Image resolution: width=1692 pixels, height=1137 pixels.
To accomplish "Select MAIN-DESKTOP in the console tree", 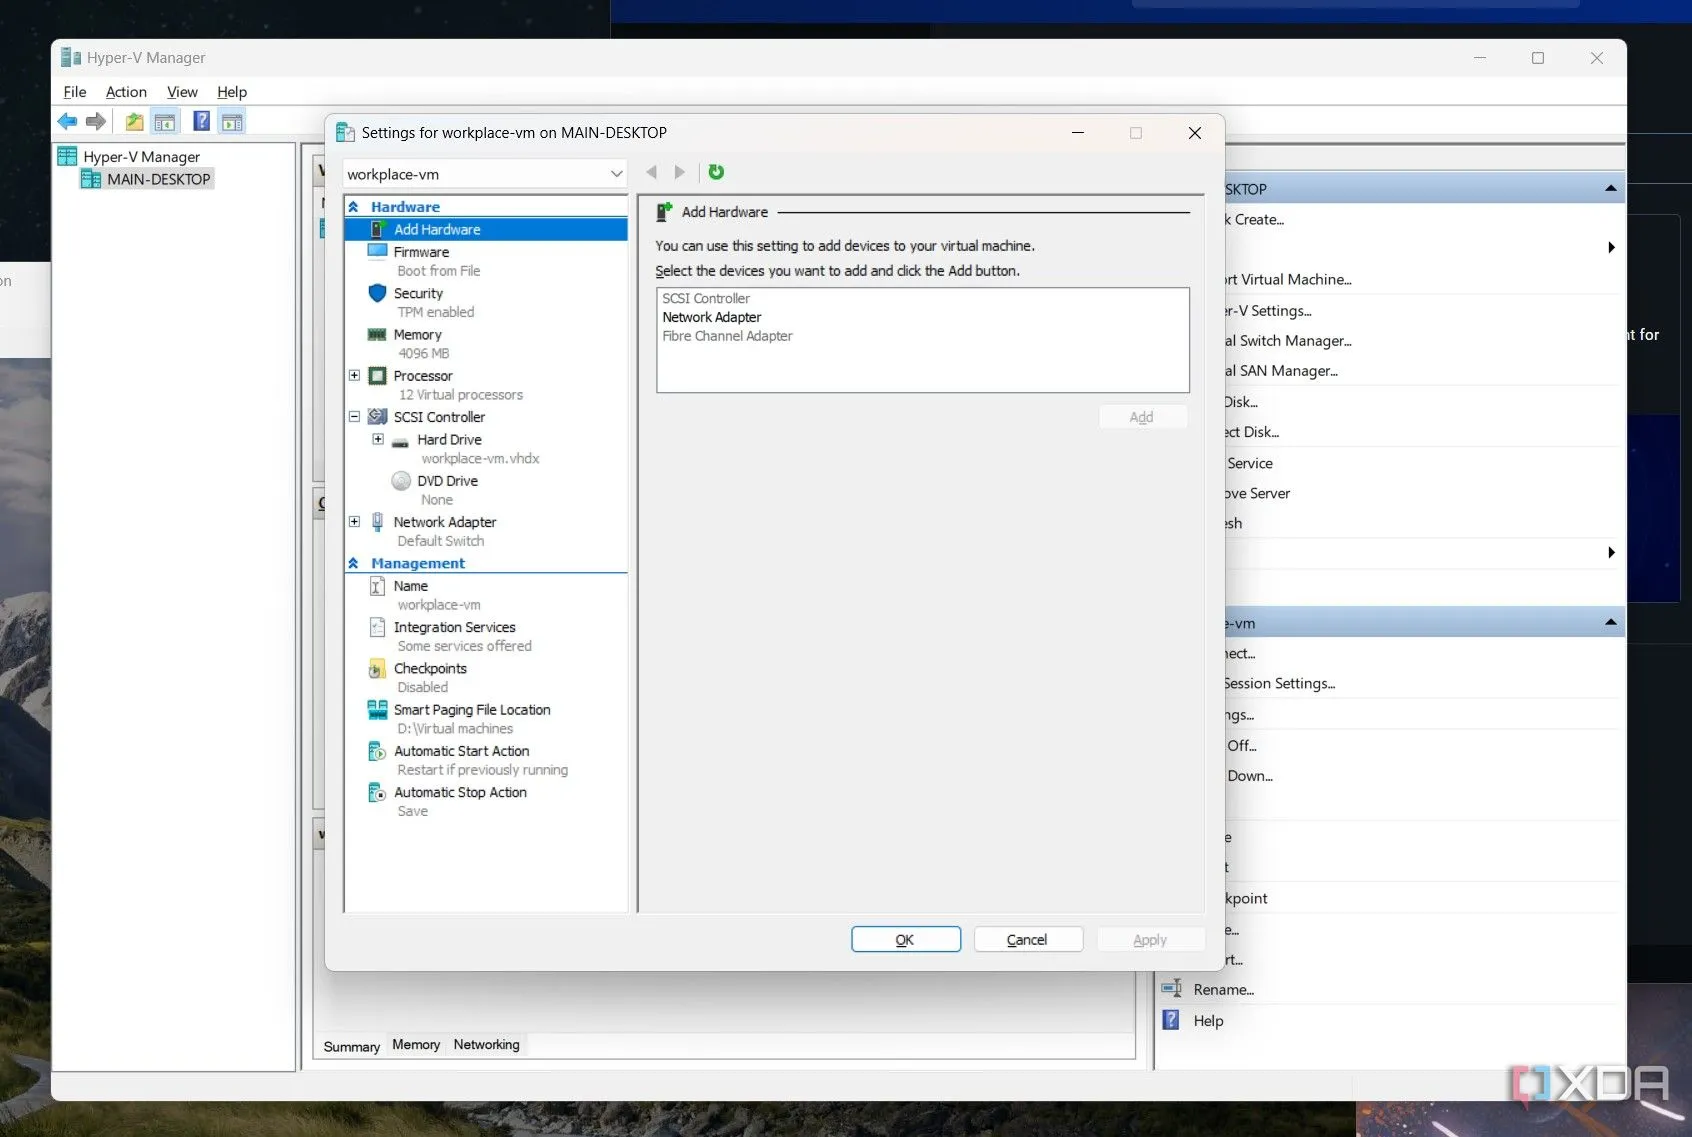I will 156,179.
